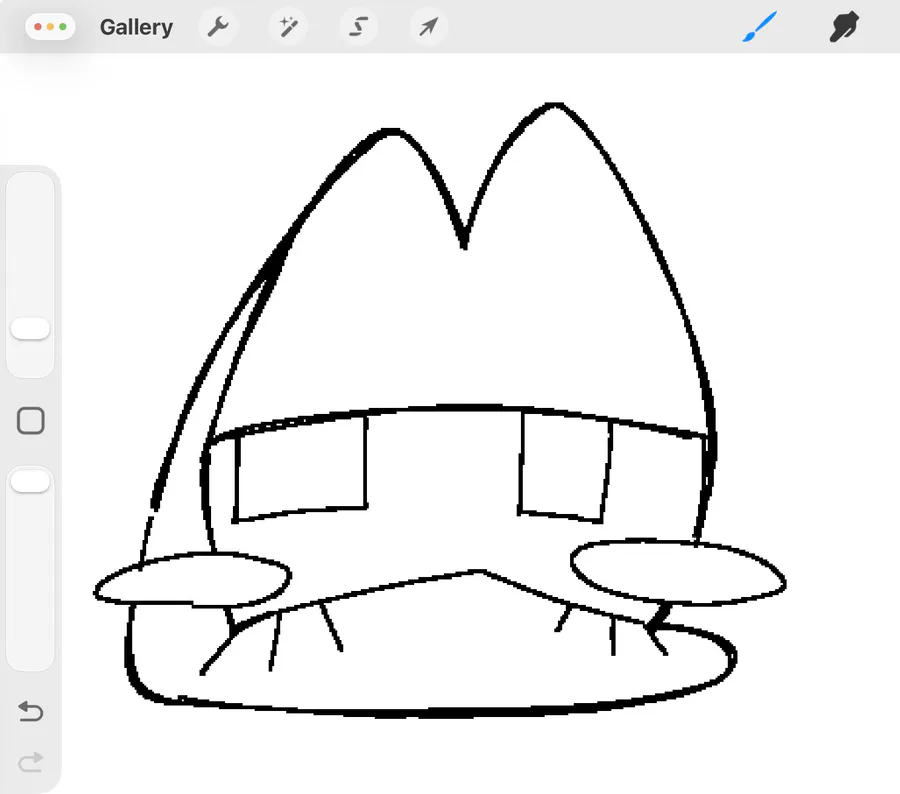
Task: Select the Smudge finger tool
Action: point(844,26)
